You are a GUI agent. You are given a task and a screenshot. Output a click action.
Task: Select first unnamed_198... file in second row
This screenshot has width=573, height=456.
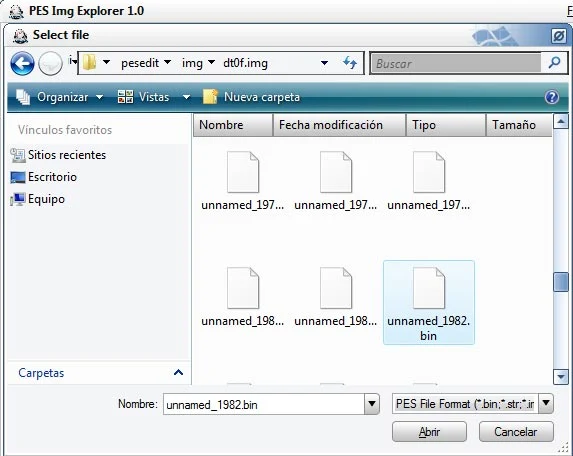click(243, 297)
